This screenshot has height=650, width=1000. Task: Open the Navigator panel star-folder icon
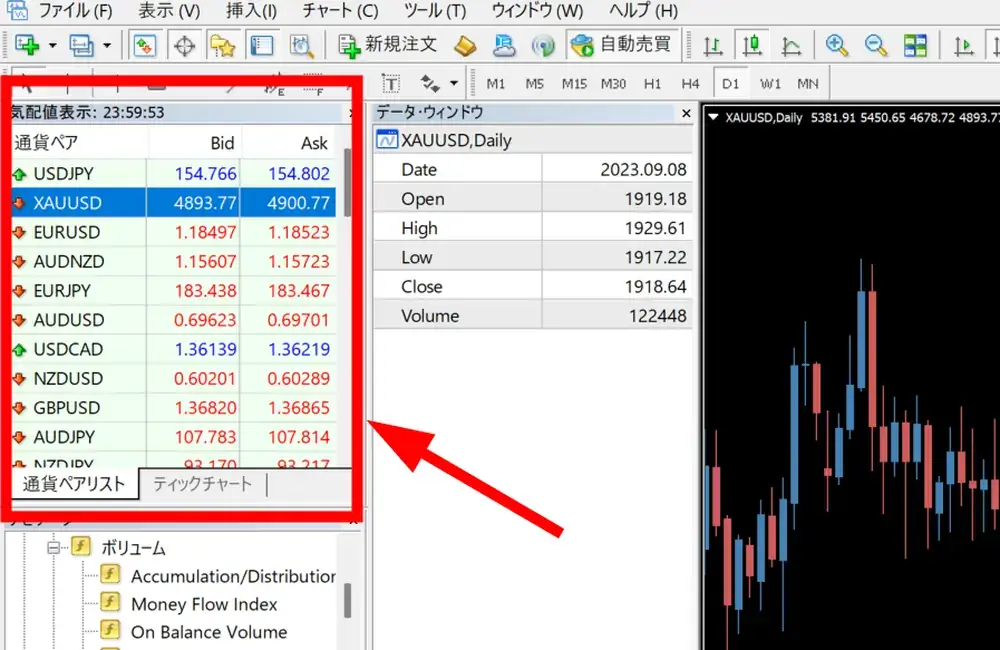click(222, 45)
